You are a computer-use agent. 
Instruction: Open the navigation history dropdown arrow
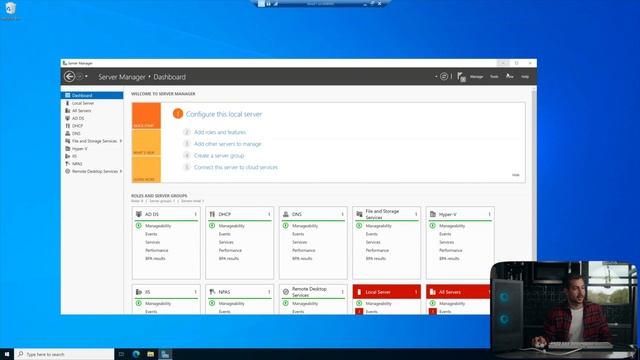(86, 76)
